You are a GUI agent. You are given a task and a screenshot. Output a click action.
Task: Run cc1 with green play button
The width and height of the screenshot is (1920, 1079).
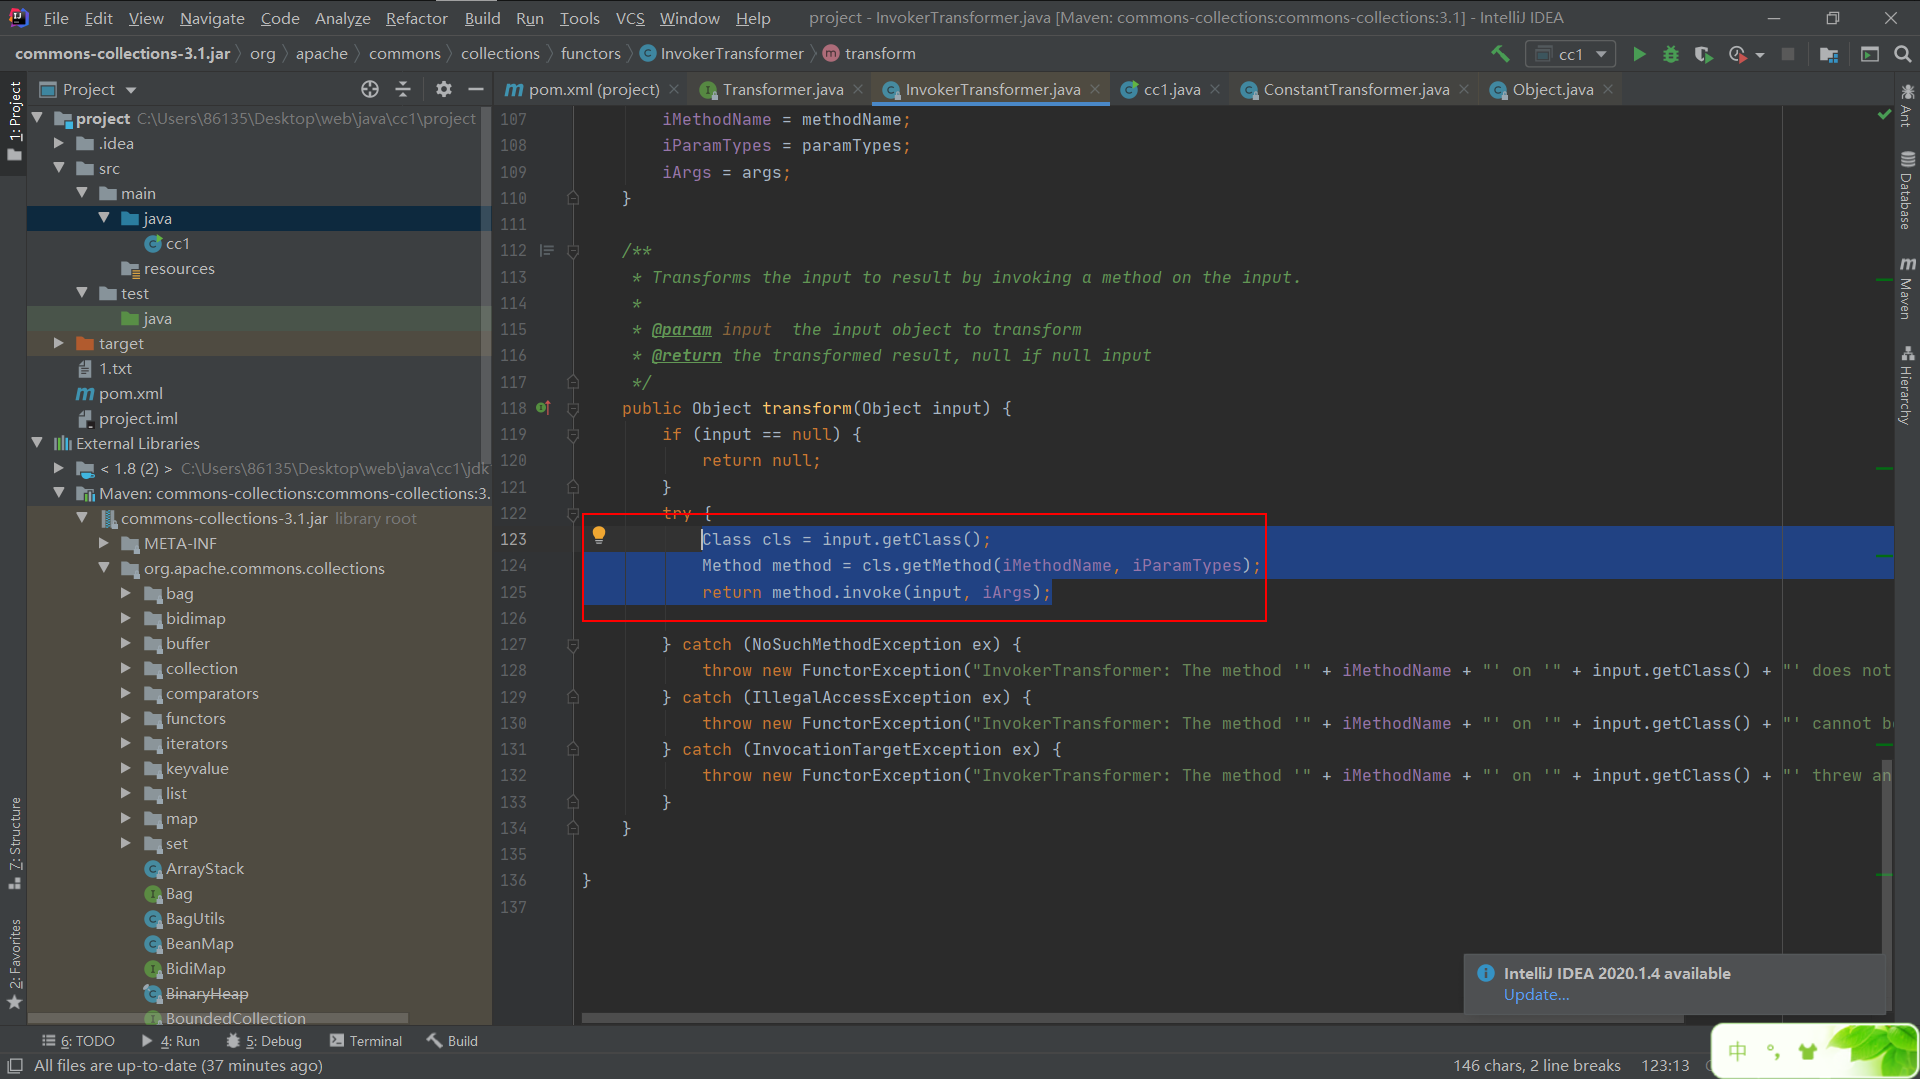click(x=1639, y=54)
